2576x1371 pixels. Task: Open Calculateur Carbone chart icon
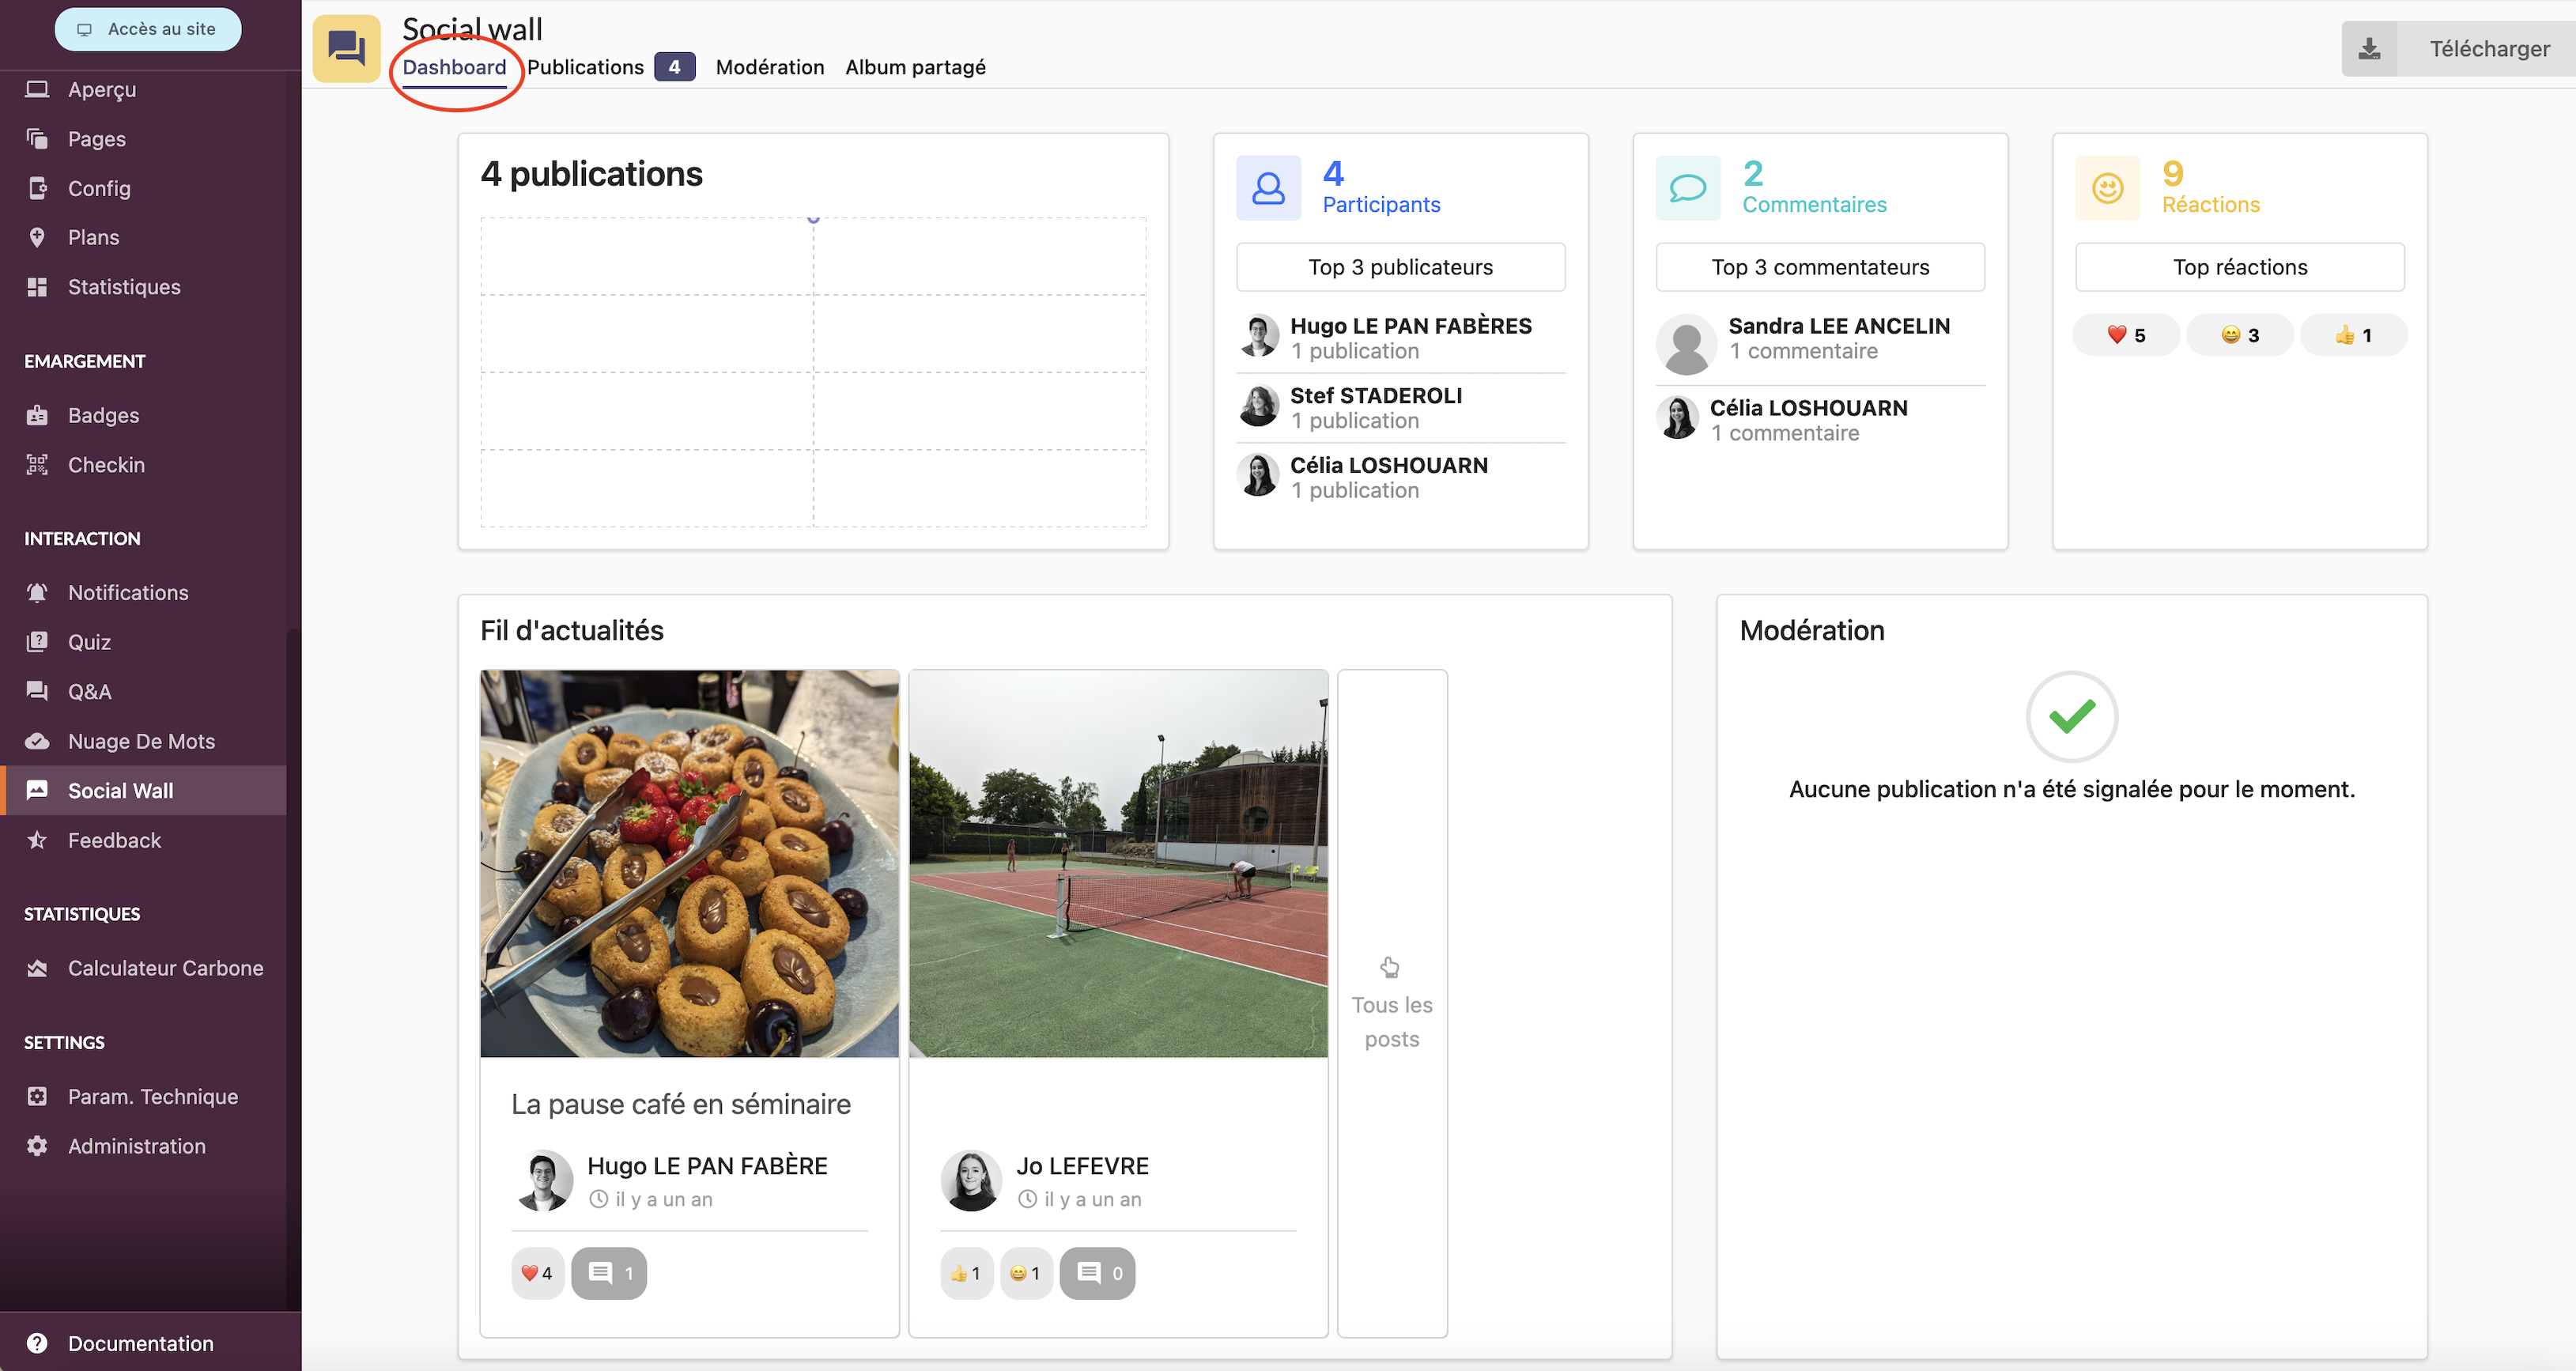tap(37, 968)
